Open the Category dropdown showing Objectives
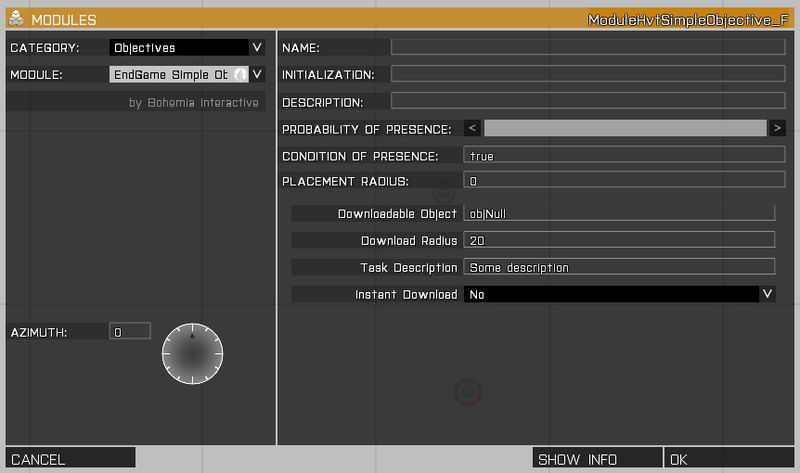This screenshot has width=800, height=473. [x=178, y=47]
